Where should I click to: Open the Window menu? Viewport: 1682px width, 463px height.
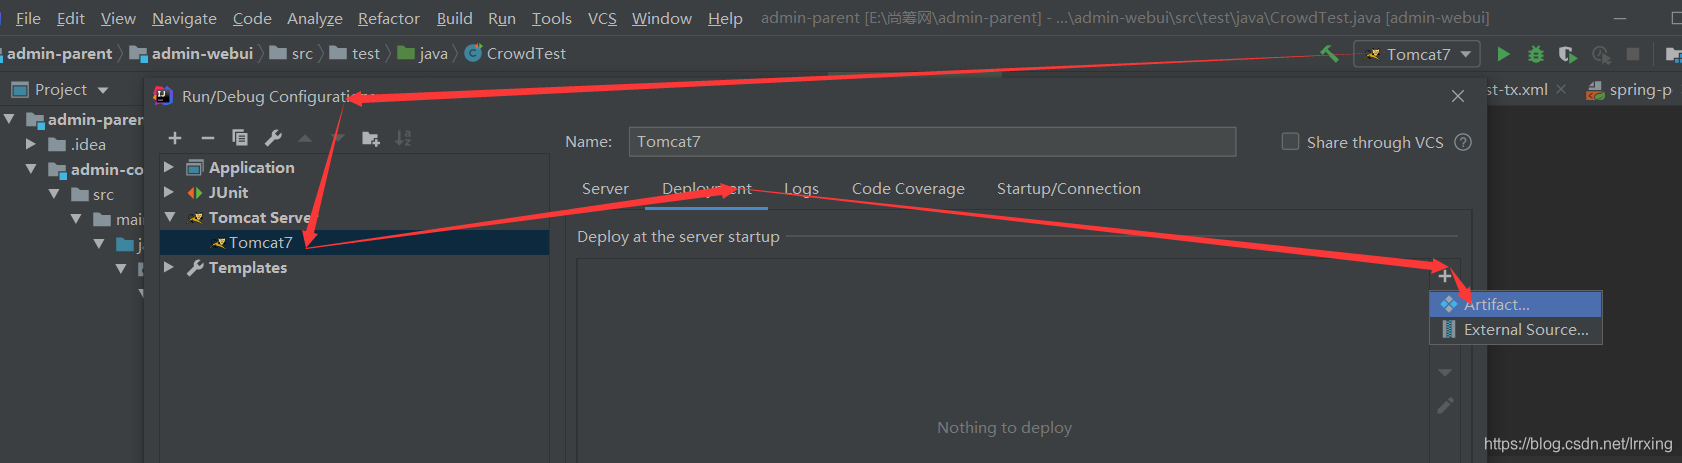[x=661, y=18]
